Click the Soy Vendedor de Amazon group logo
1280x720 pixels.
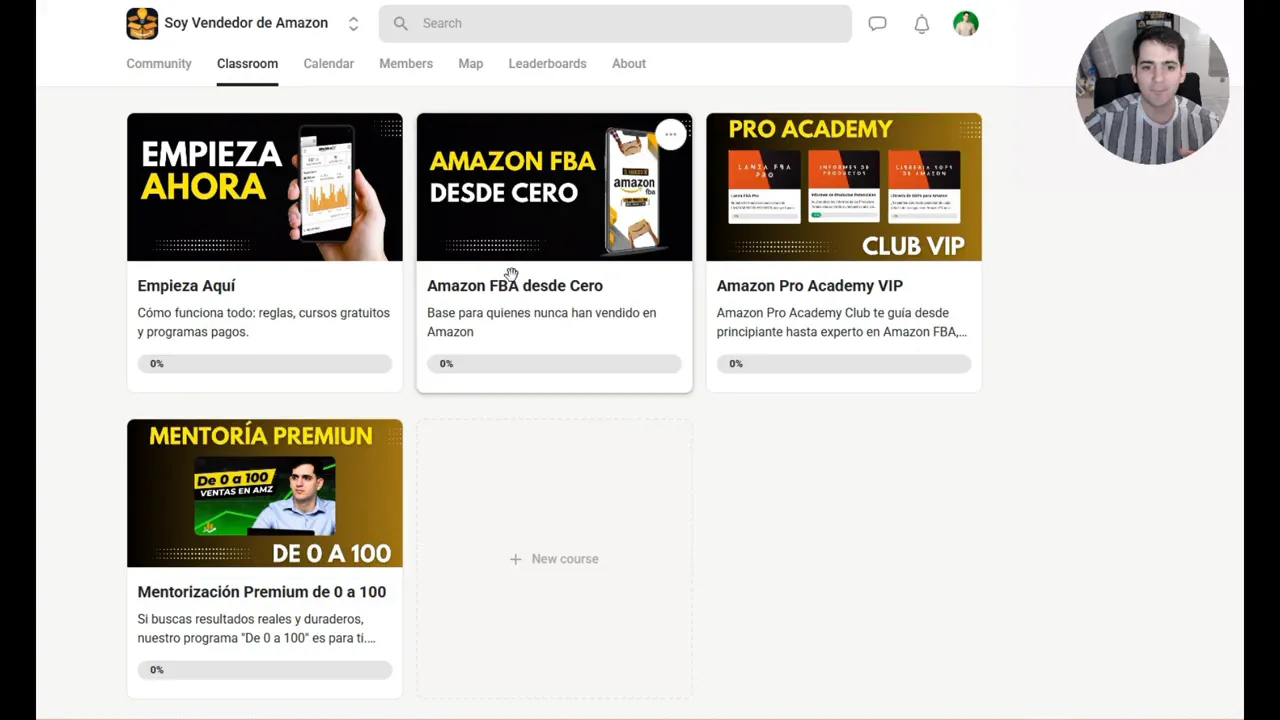142,23
